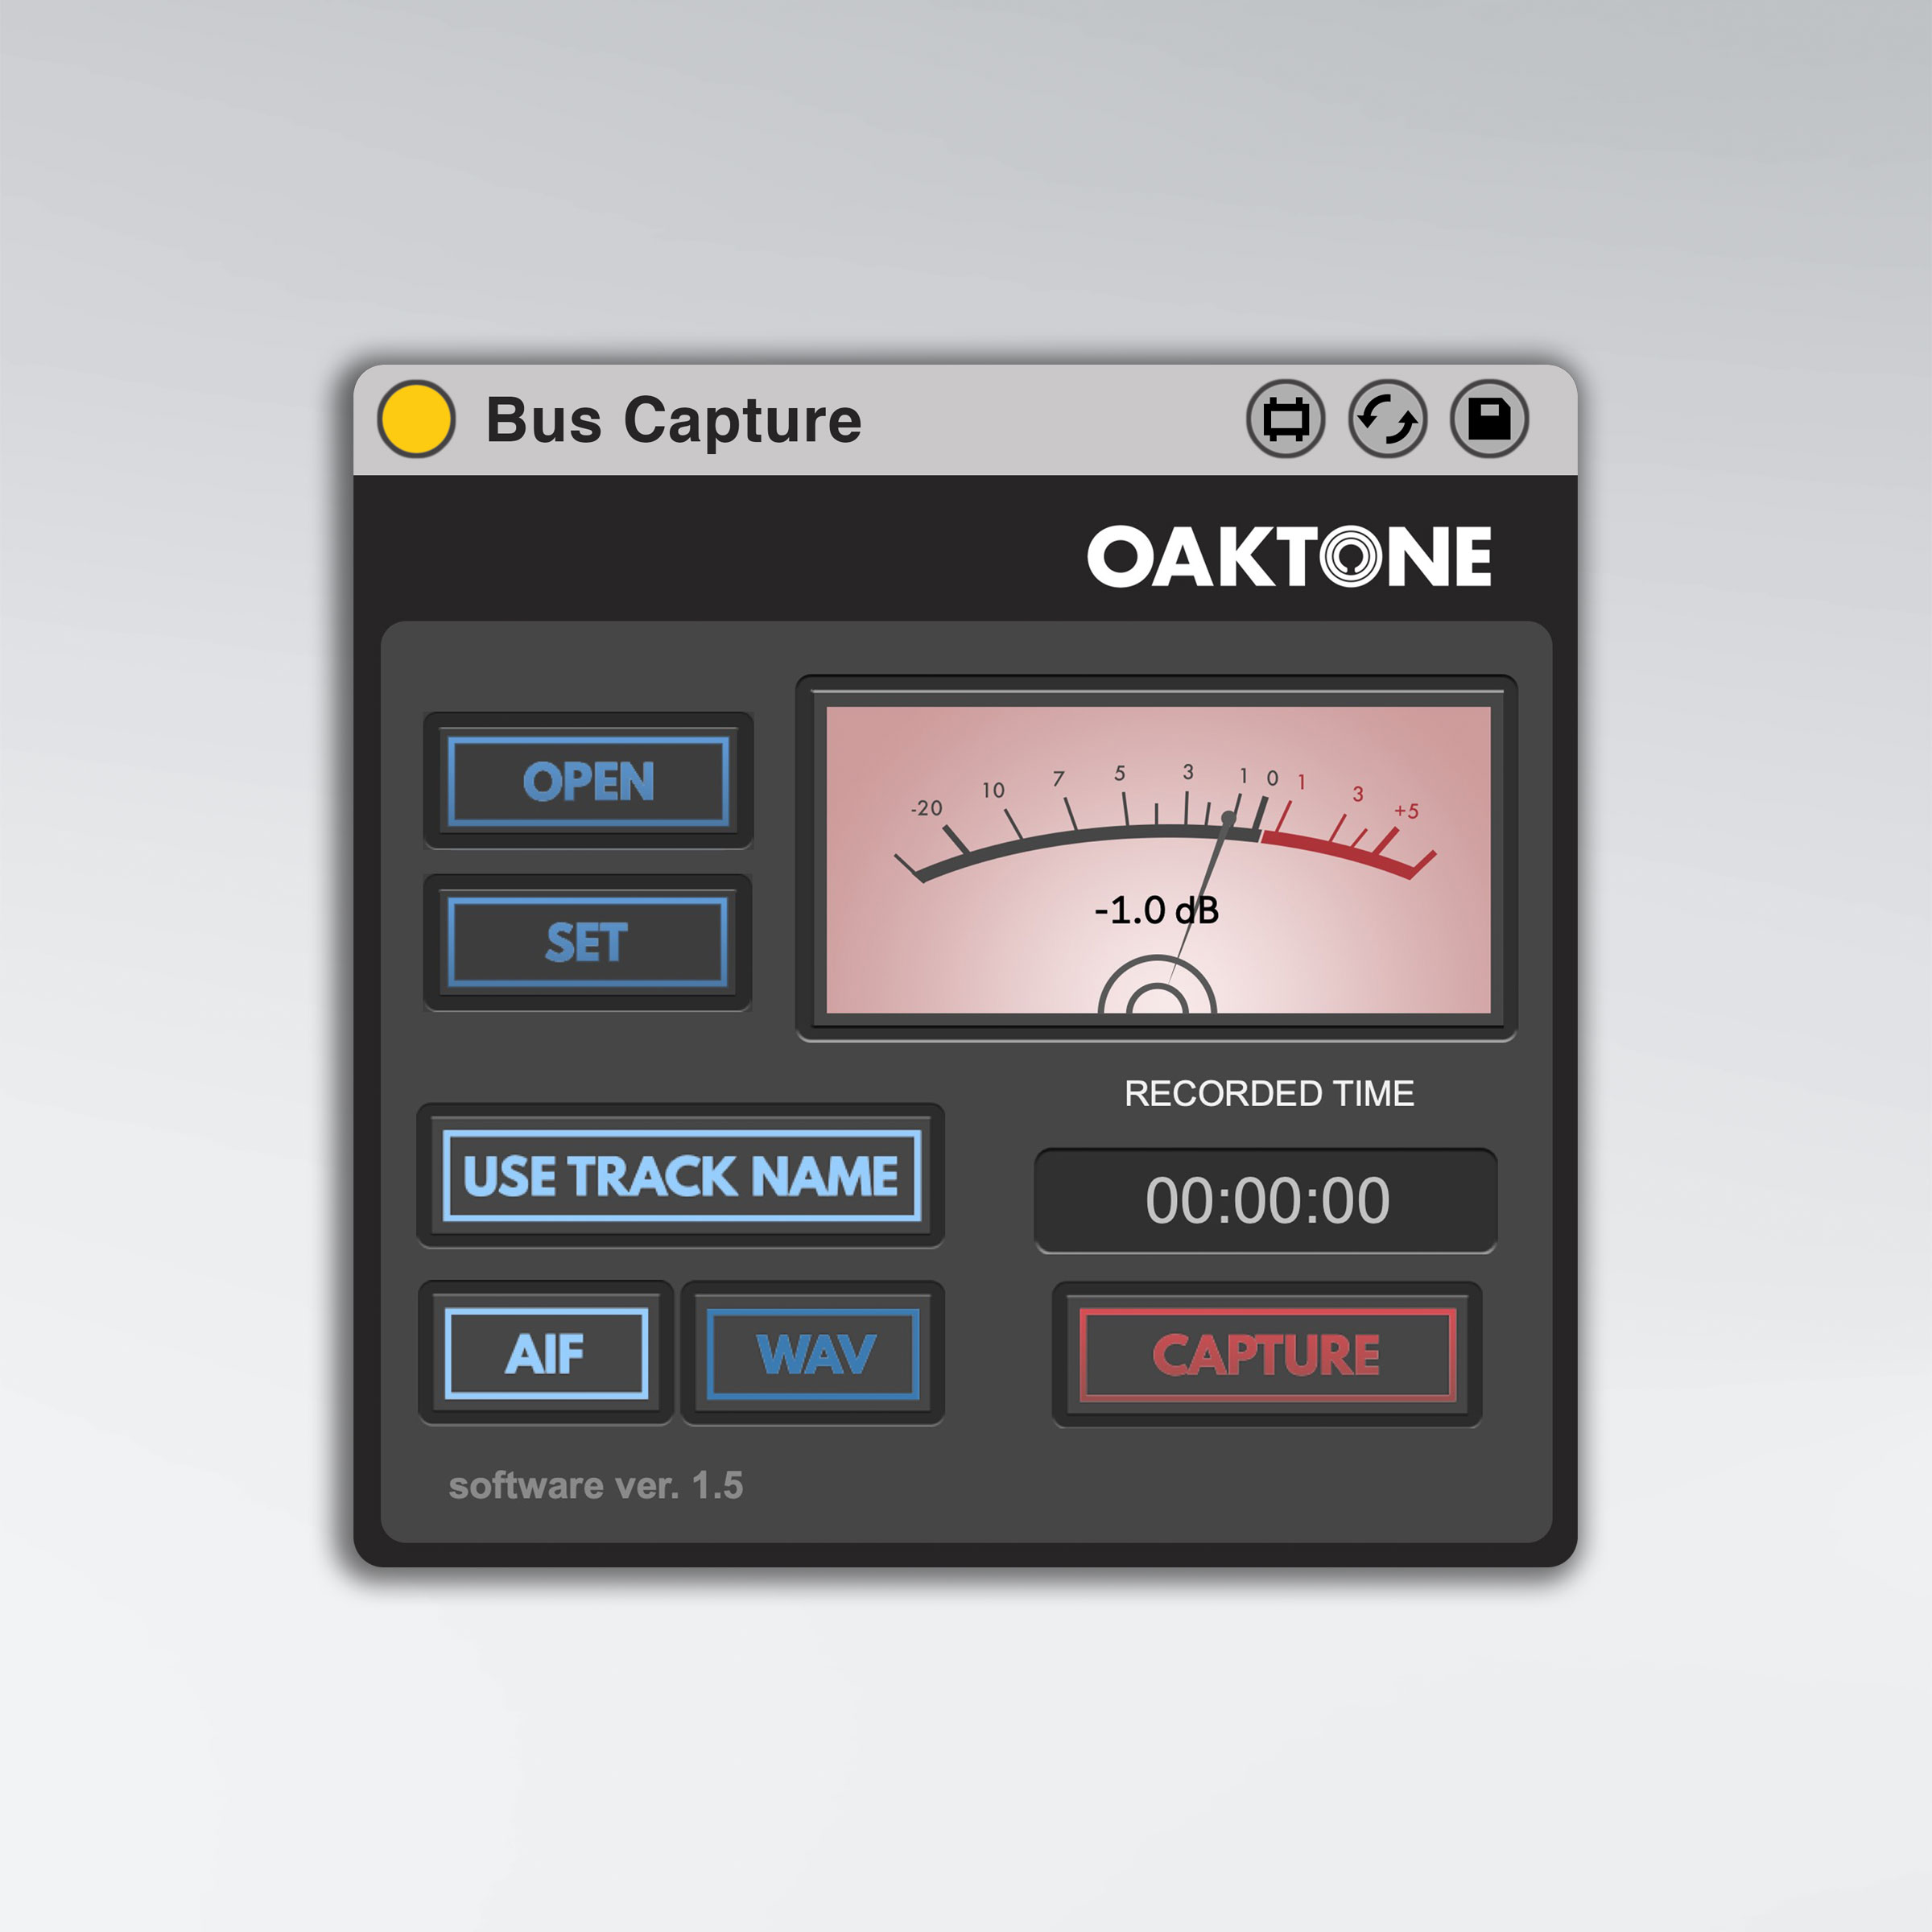The width and height of the screenshot is (1932, 1932).
Task: Select AIF file format
Action: 546,1353
